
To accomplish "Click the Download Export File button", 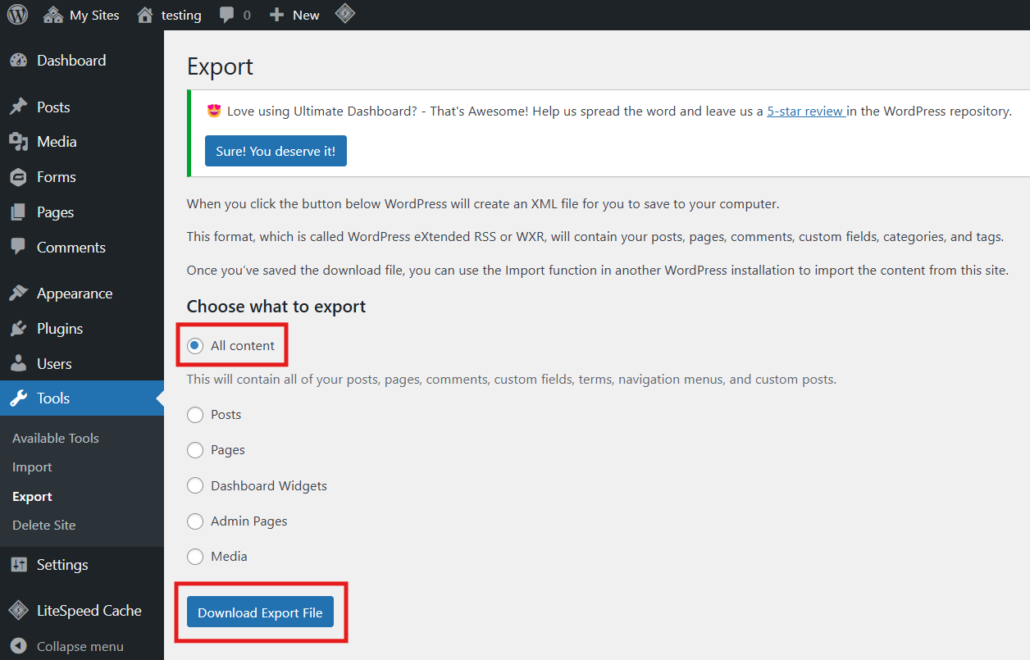I will click(x=260, y=612).
